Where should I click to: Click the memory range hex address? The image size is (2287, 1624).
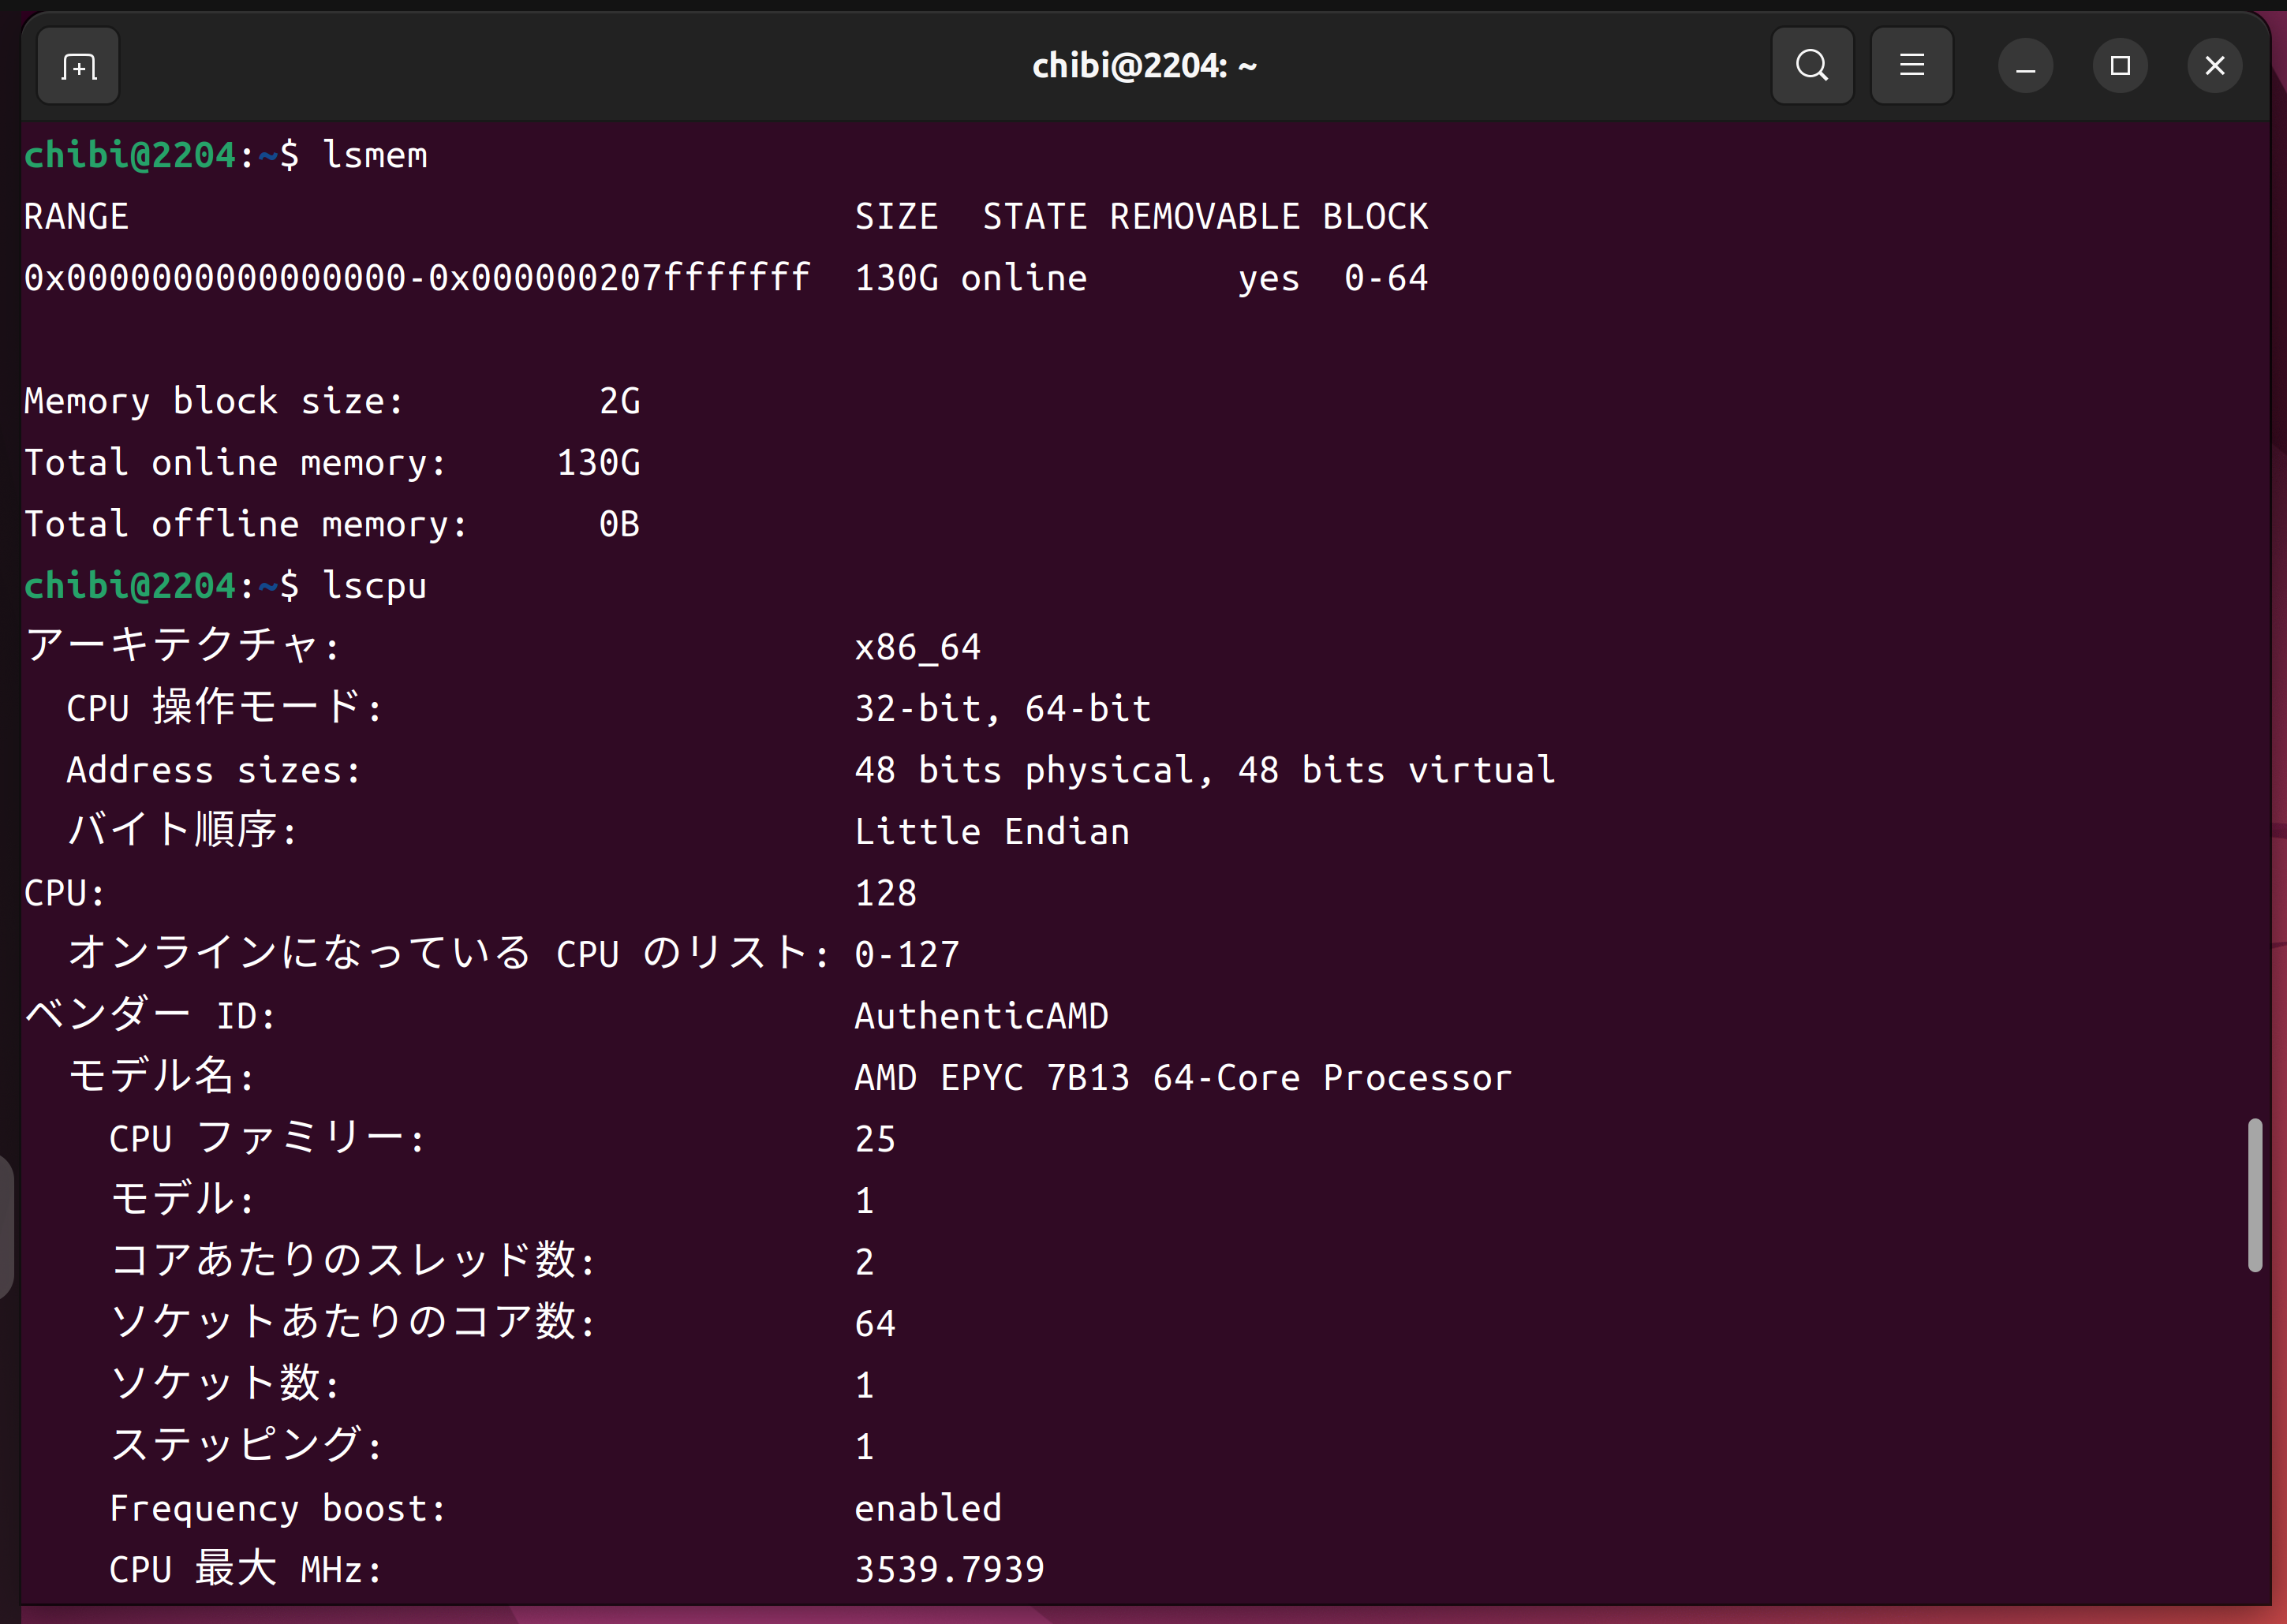pos(417,278)
